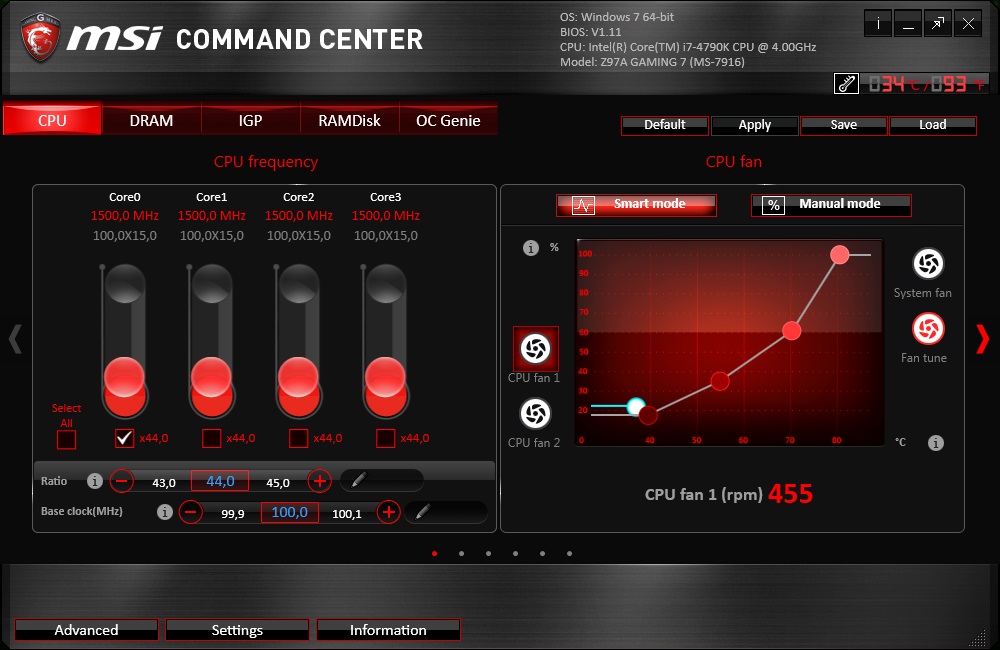Click the Manual mode percent icon
This screenshot has width=1000, height=650.
point(774,205)
